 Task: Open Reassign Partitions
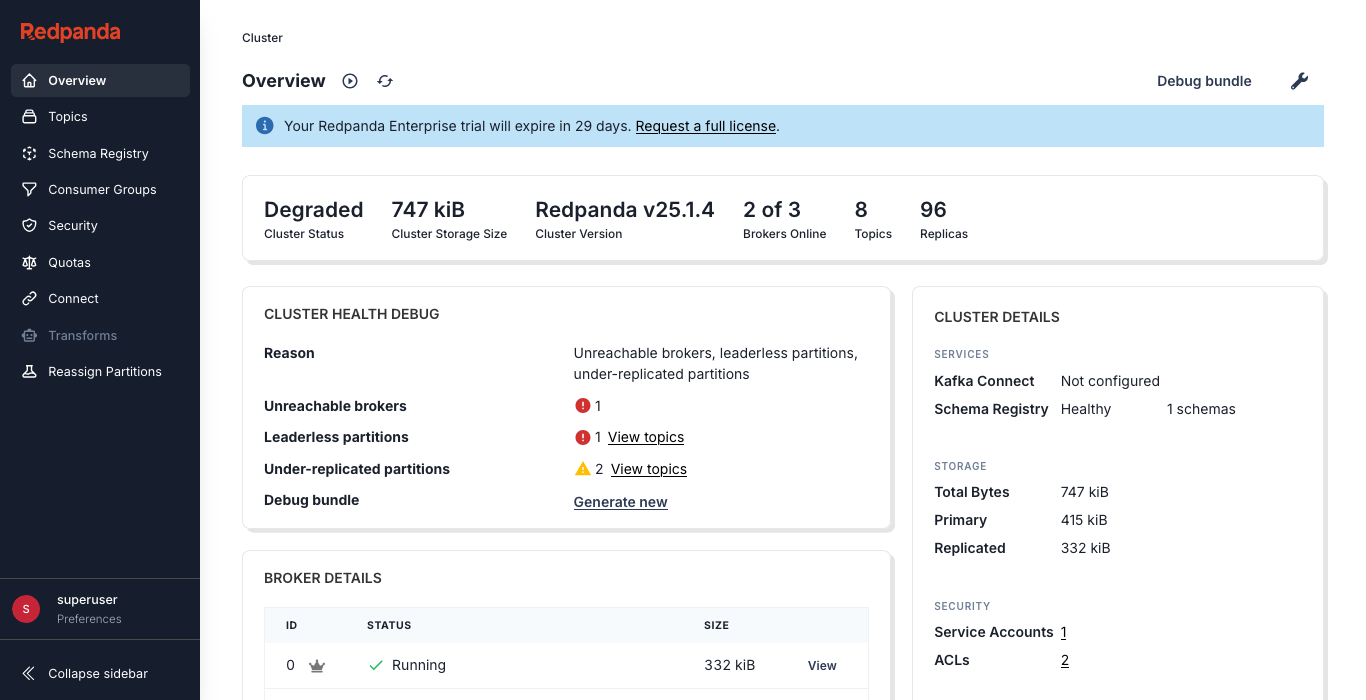coord(103,371)
